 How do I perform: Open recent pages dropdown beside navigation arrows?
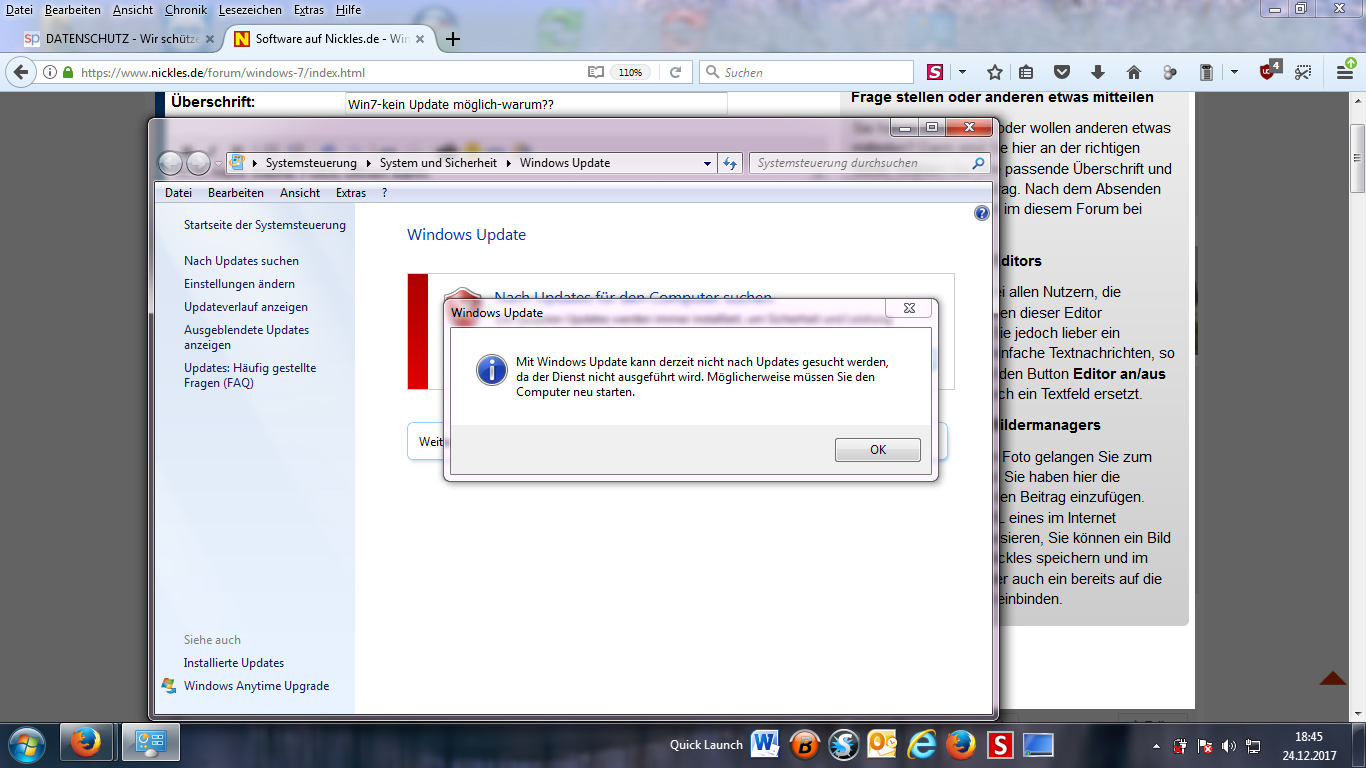[218, 163]
